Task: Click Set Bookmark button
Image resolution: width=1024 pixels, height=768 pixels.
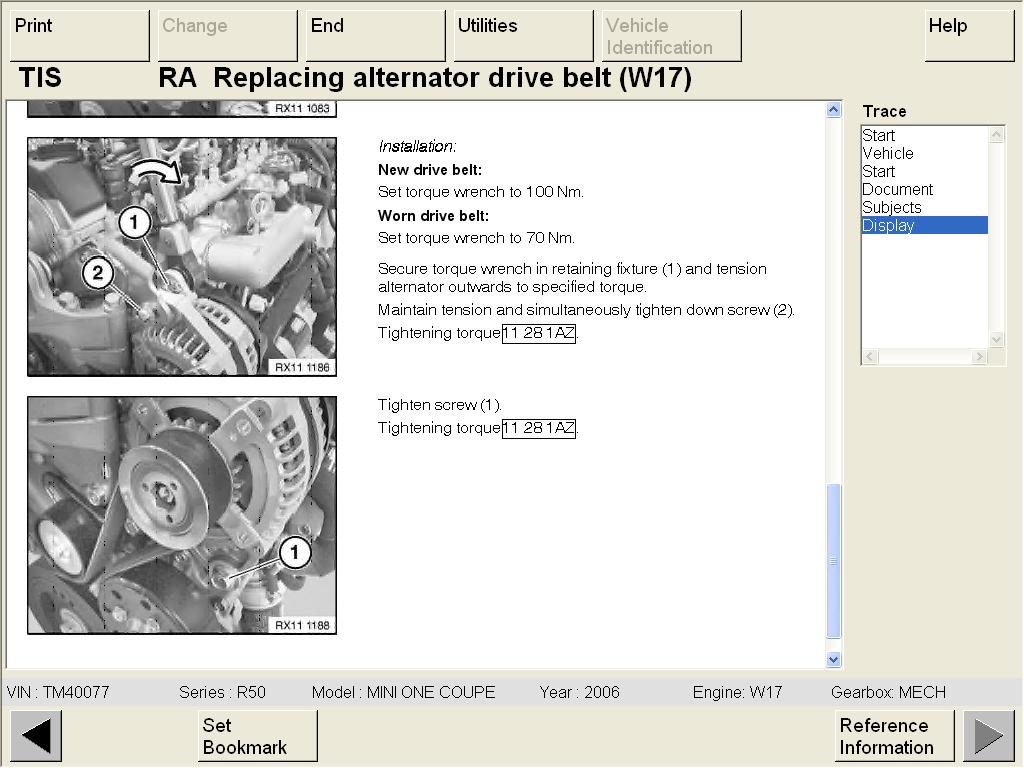Action: click(257, 736)
